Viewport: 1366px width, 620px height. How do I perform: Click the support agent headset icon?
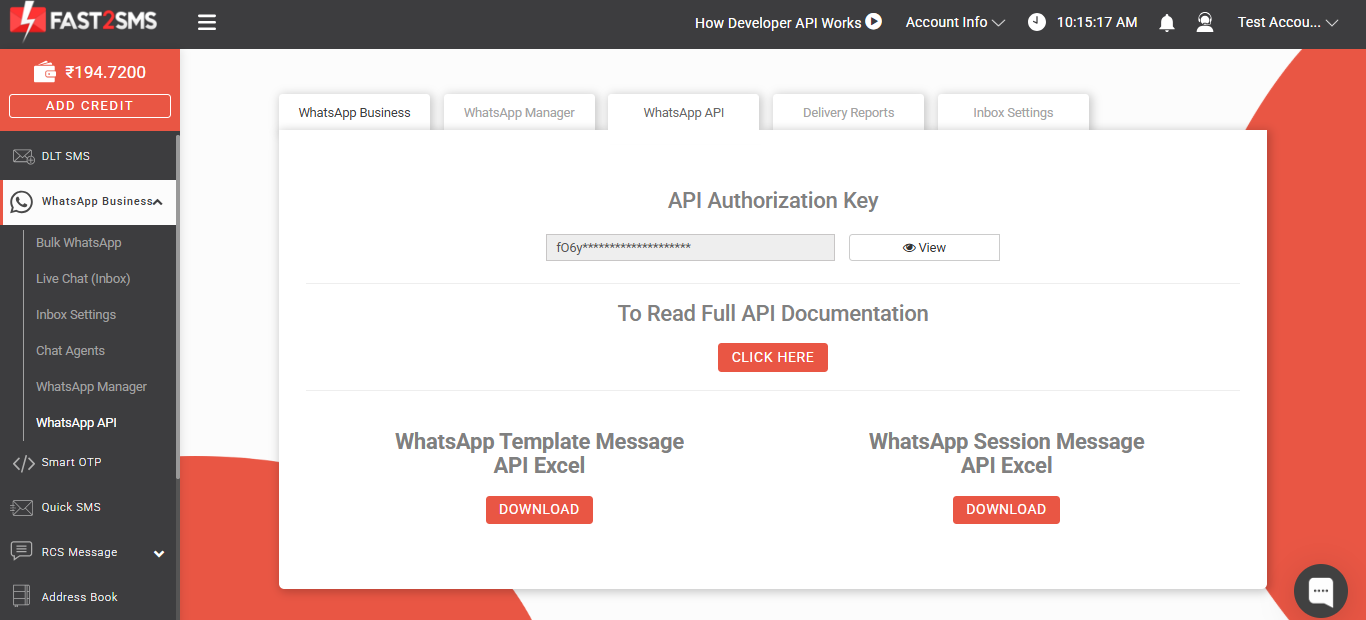pos(1205,22)
